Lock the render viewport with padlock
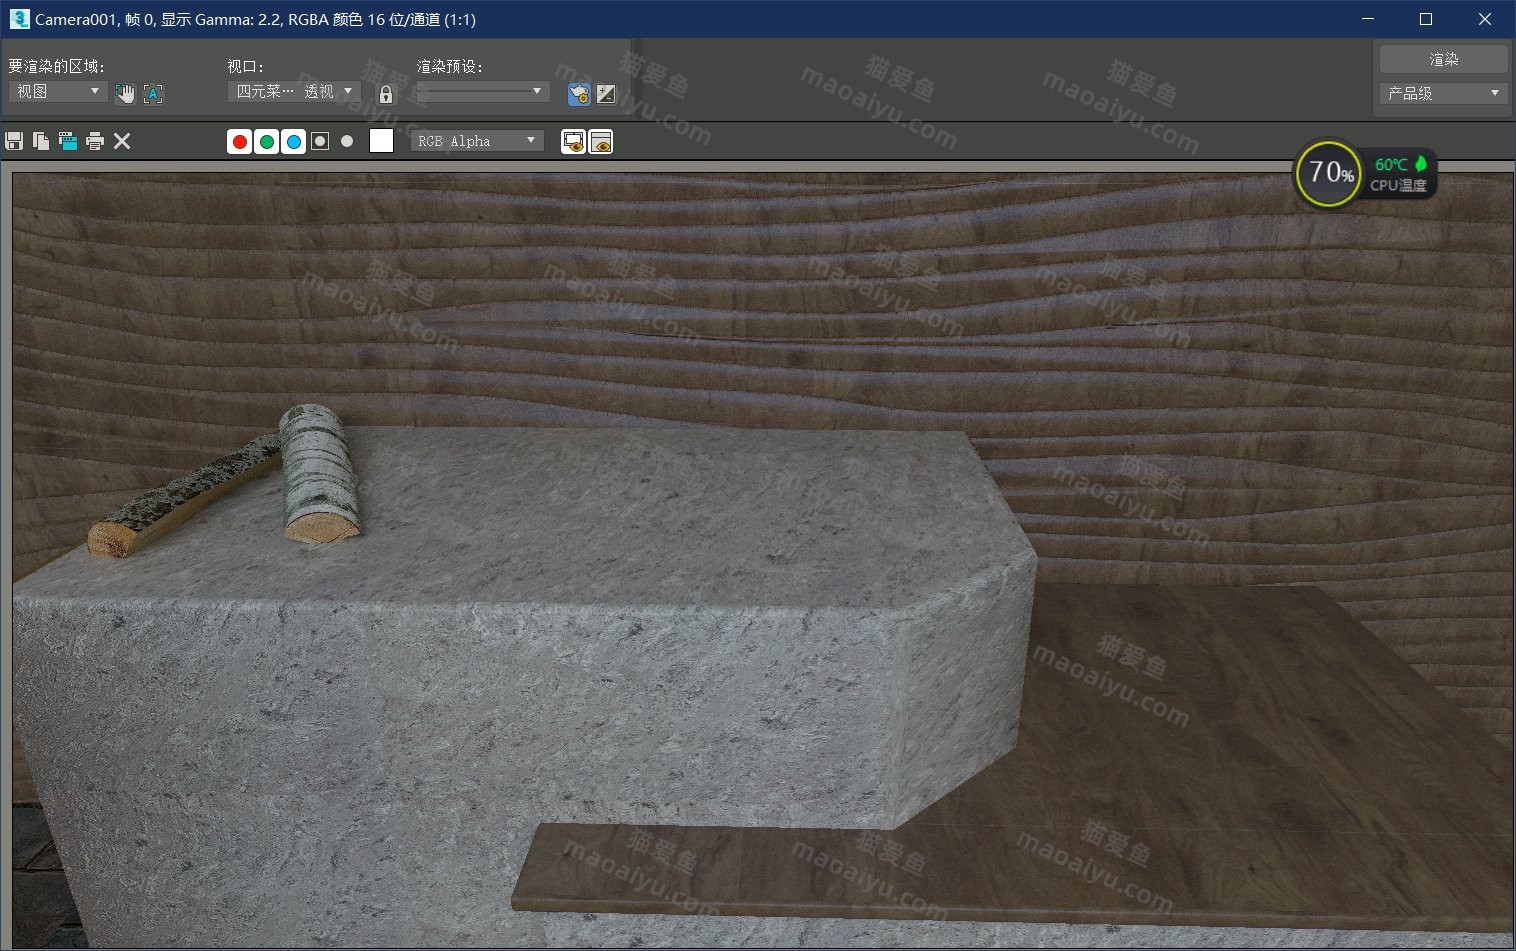The height and width of the screenshot is (951, 1516). tap(386, 94)
